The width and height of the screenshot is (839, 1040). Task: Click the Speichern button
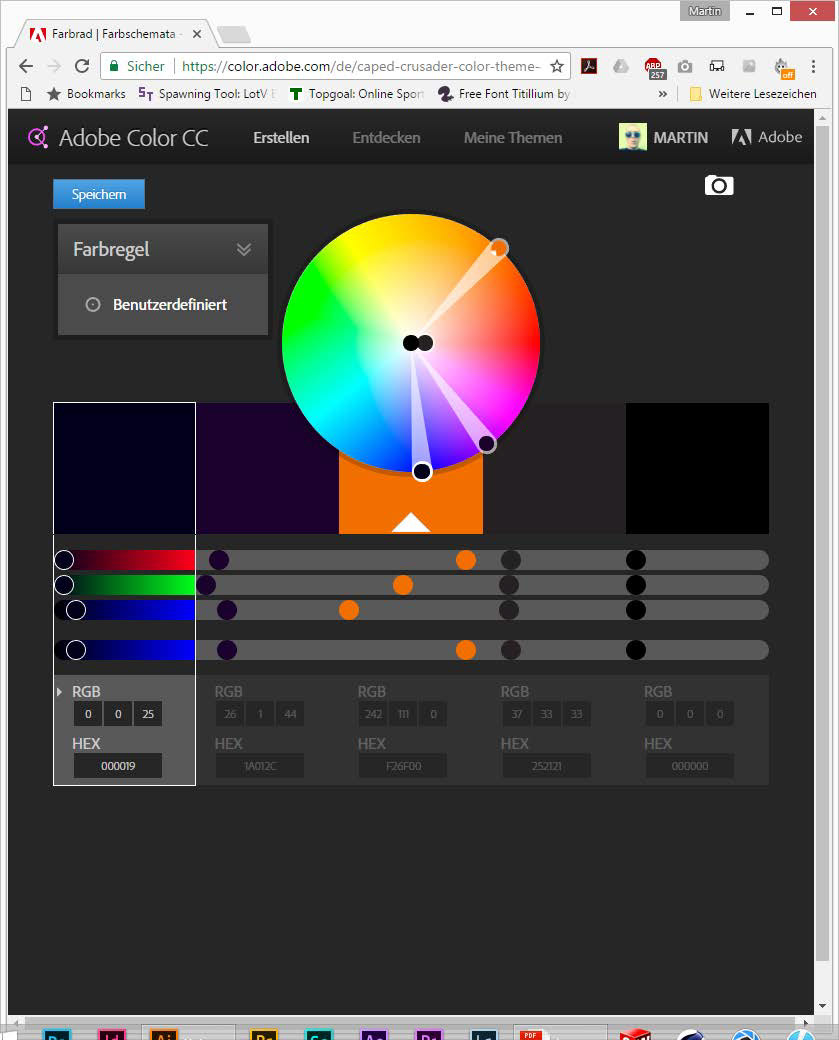point(99,194)
